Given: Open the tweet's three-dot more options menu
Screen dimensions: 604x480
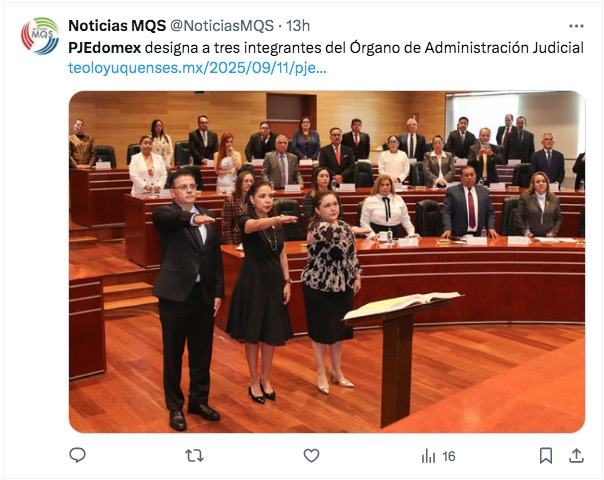Looking at the screenshot, I should (576, 26).
